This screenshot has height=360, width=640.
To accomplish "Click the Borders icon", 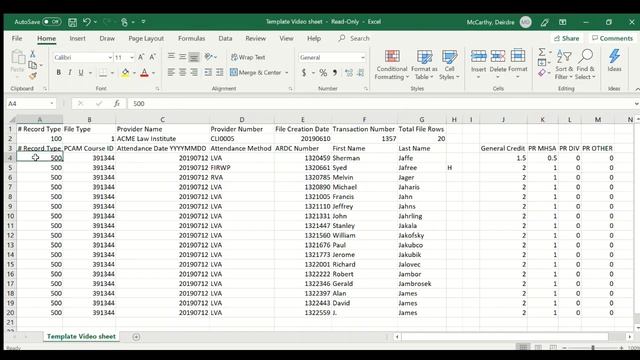I will tap(103, 73).
